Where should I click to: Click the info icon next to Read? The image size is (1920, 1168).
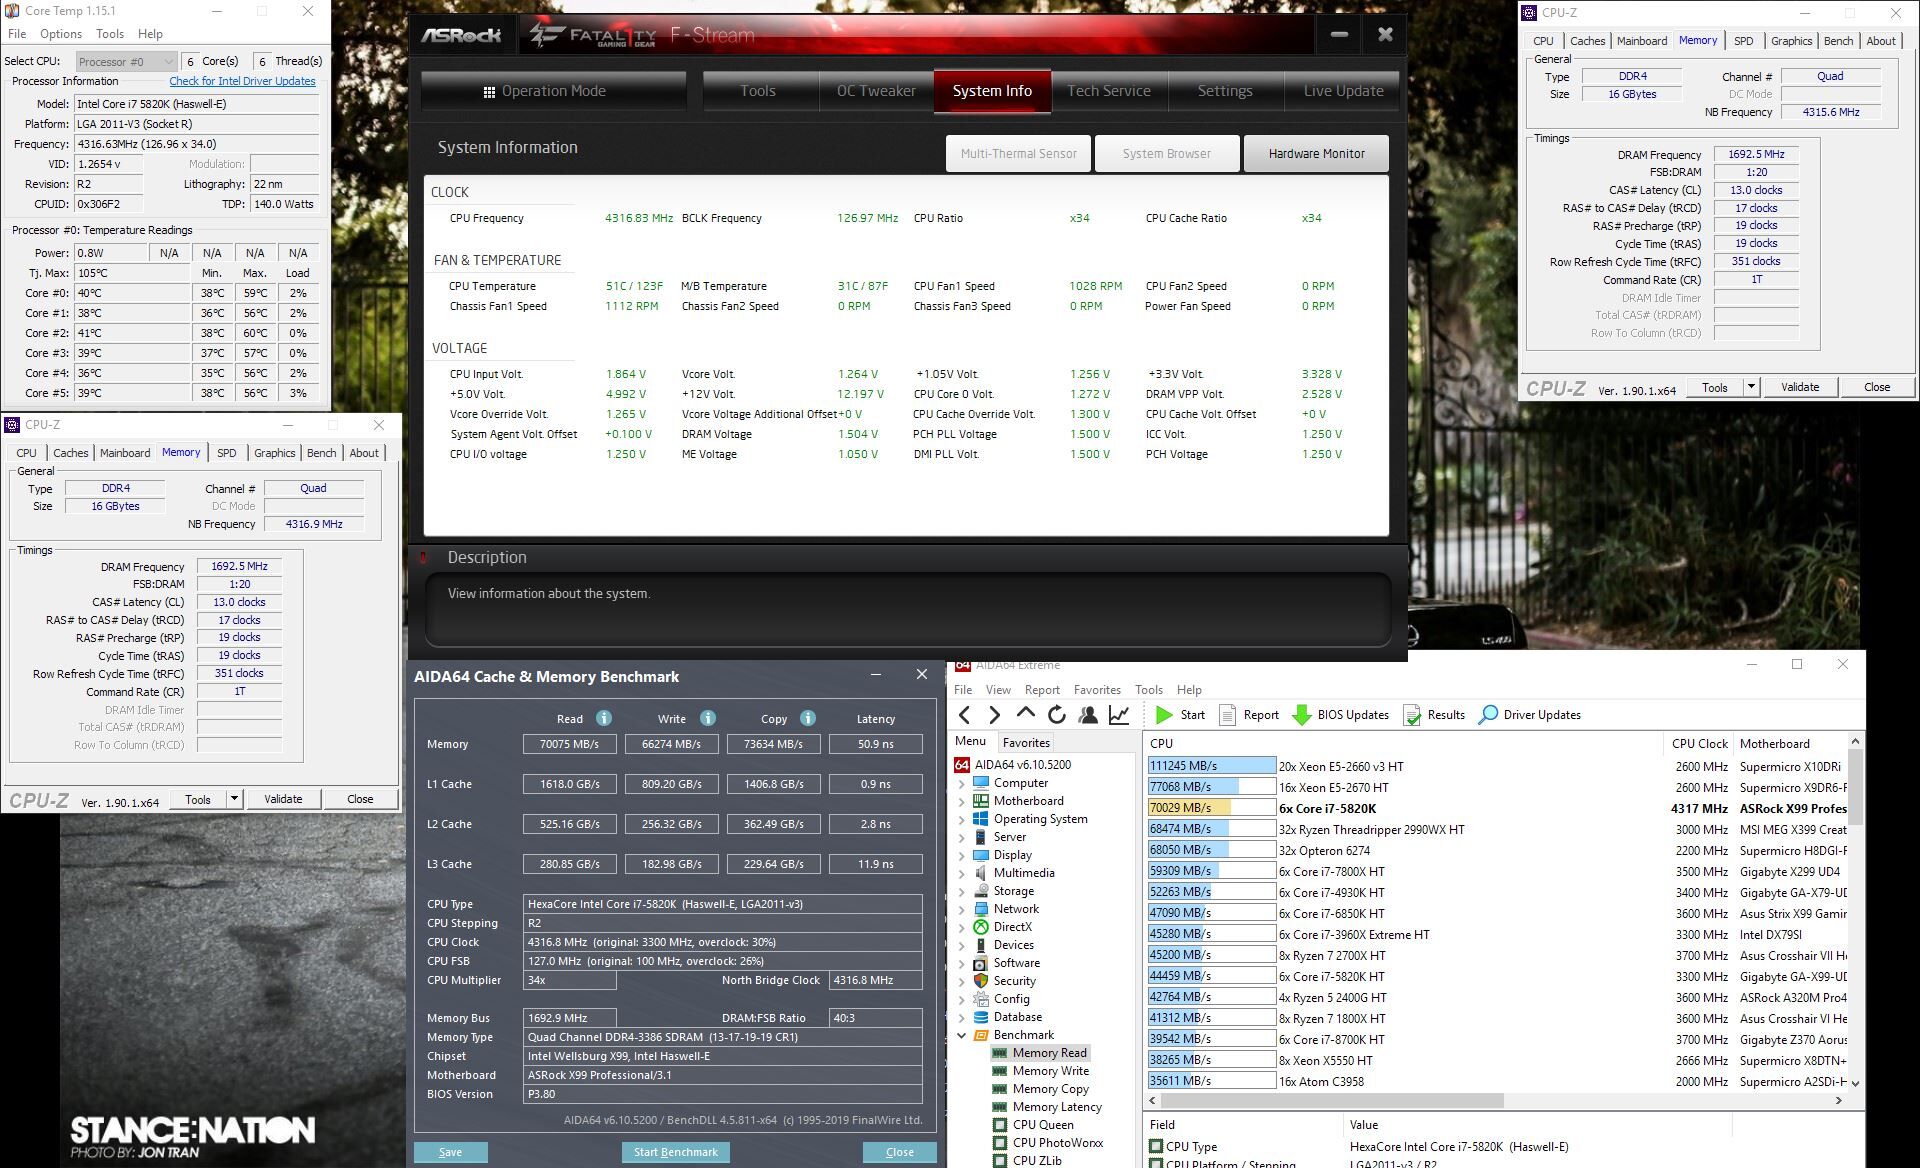point(604,718)
